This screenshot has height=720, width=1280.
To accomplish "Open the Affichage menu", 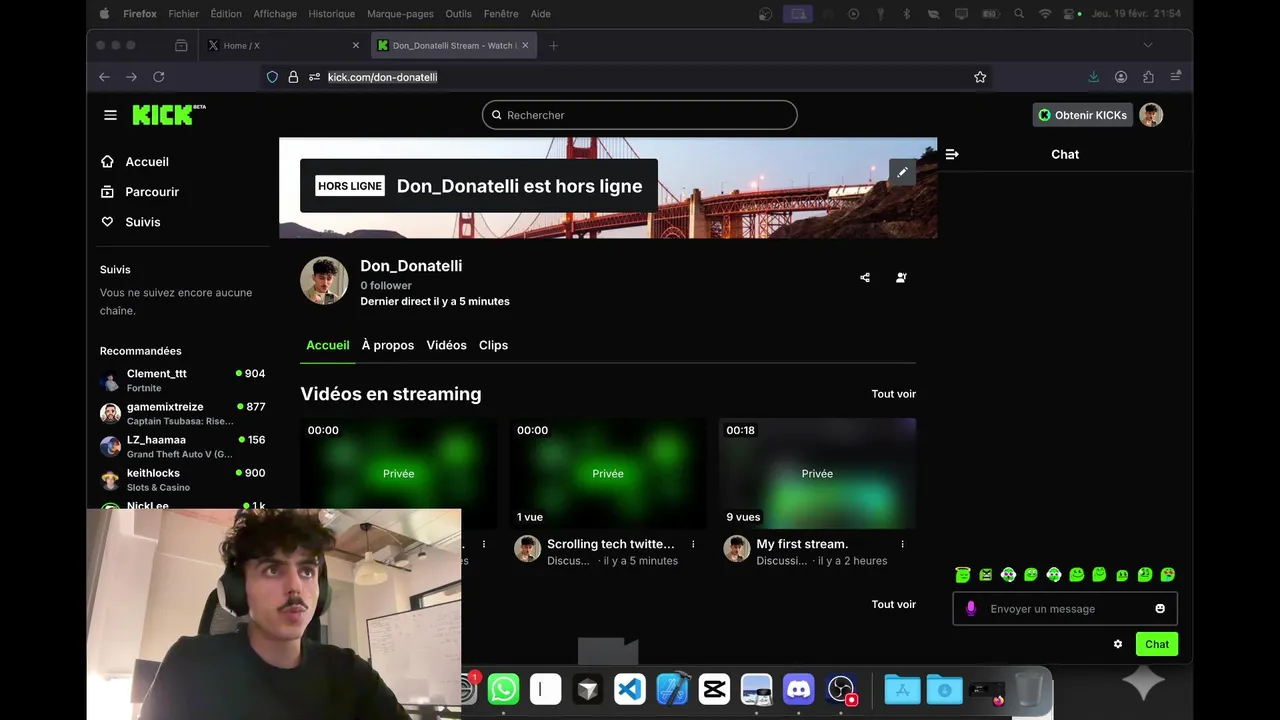I will (275, 14).
